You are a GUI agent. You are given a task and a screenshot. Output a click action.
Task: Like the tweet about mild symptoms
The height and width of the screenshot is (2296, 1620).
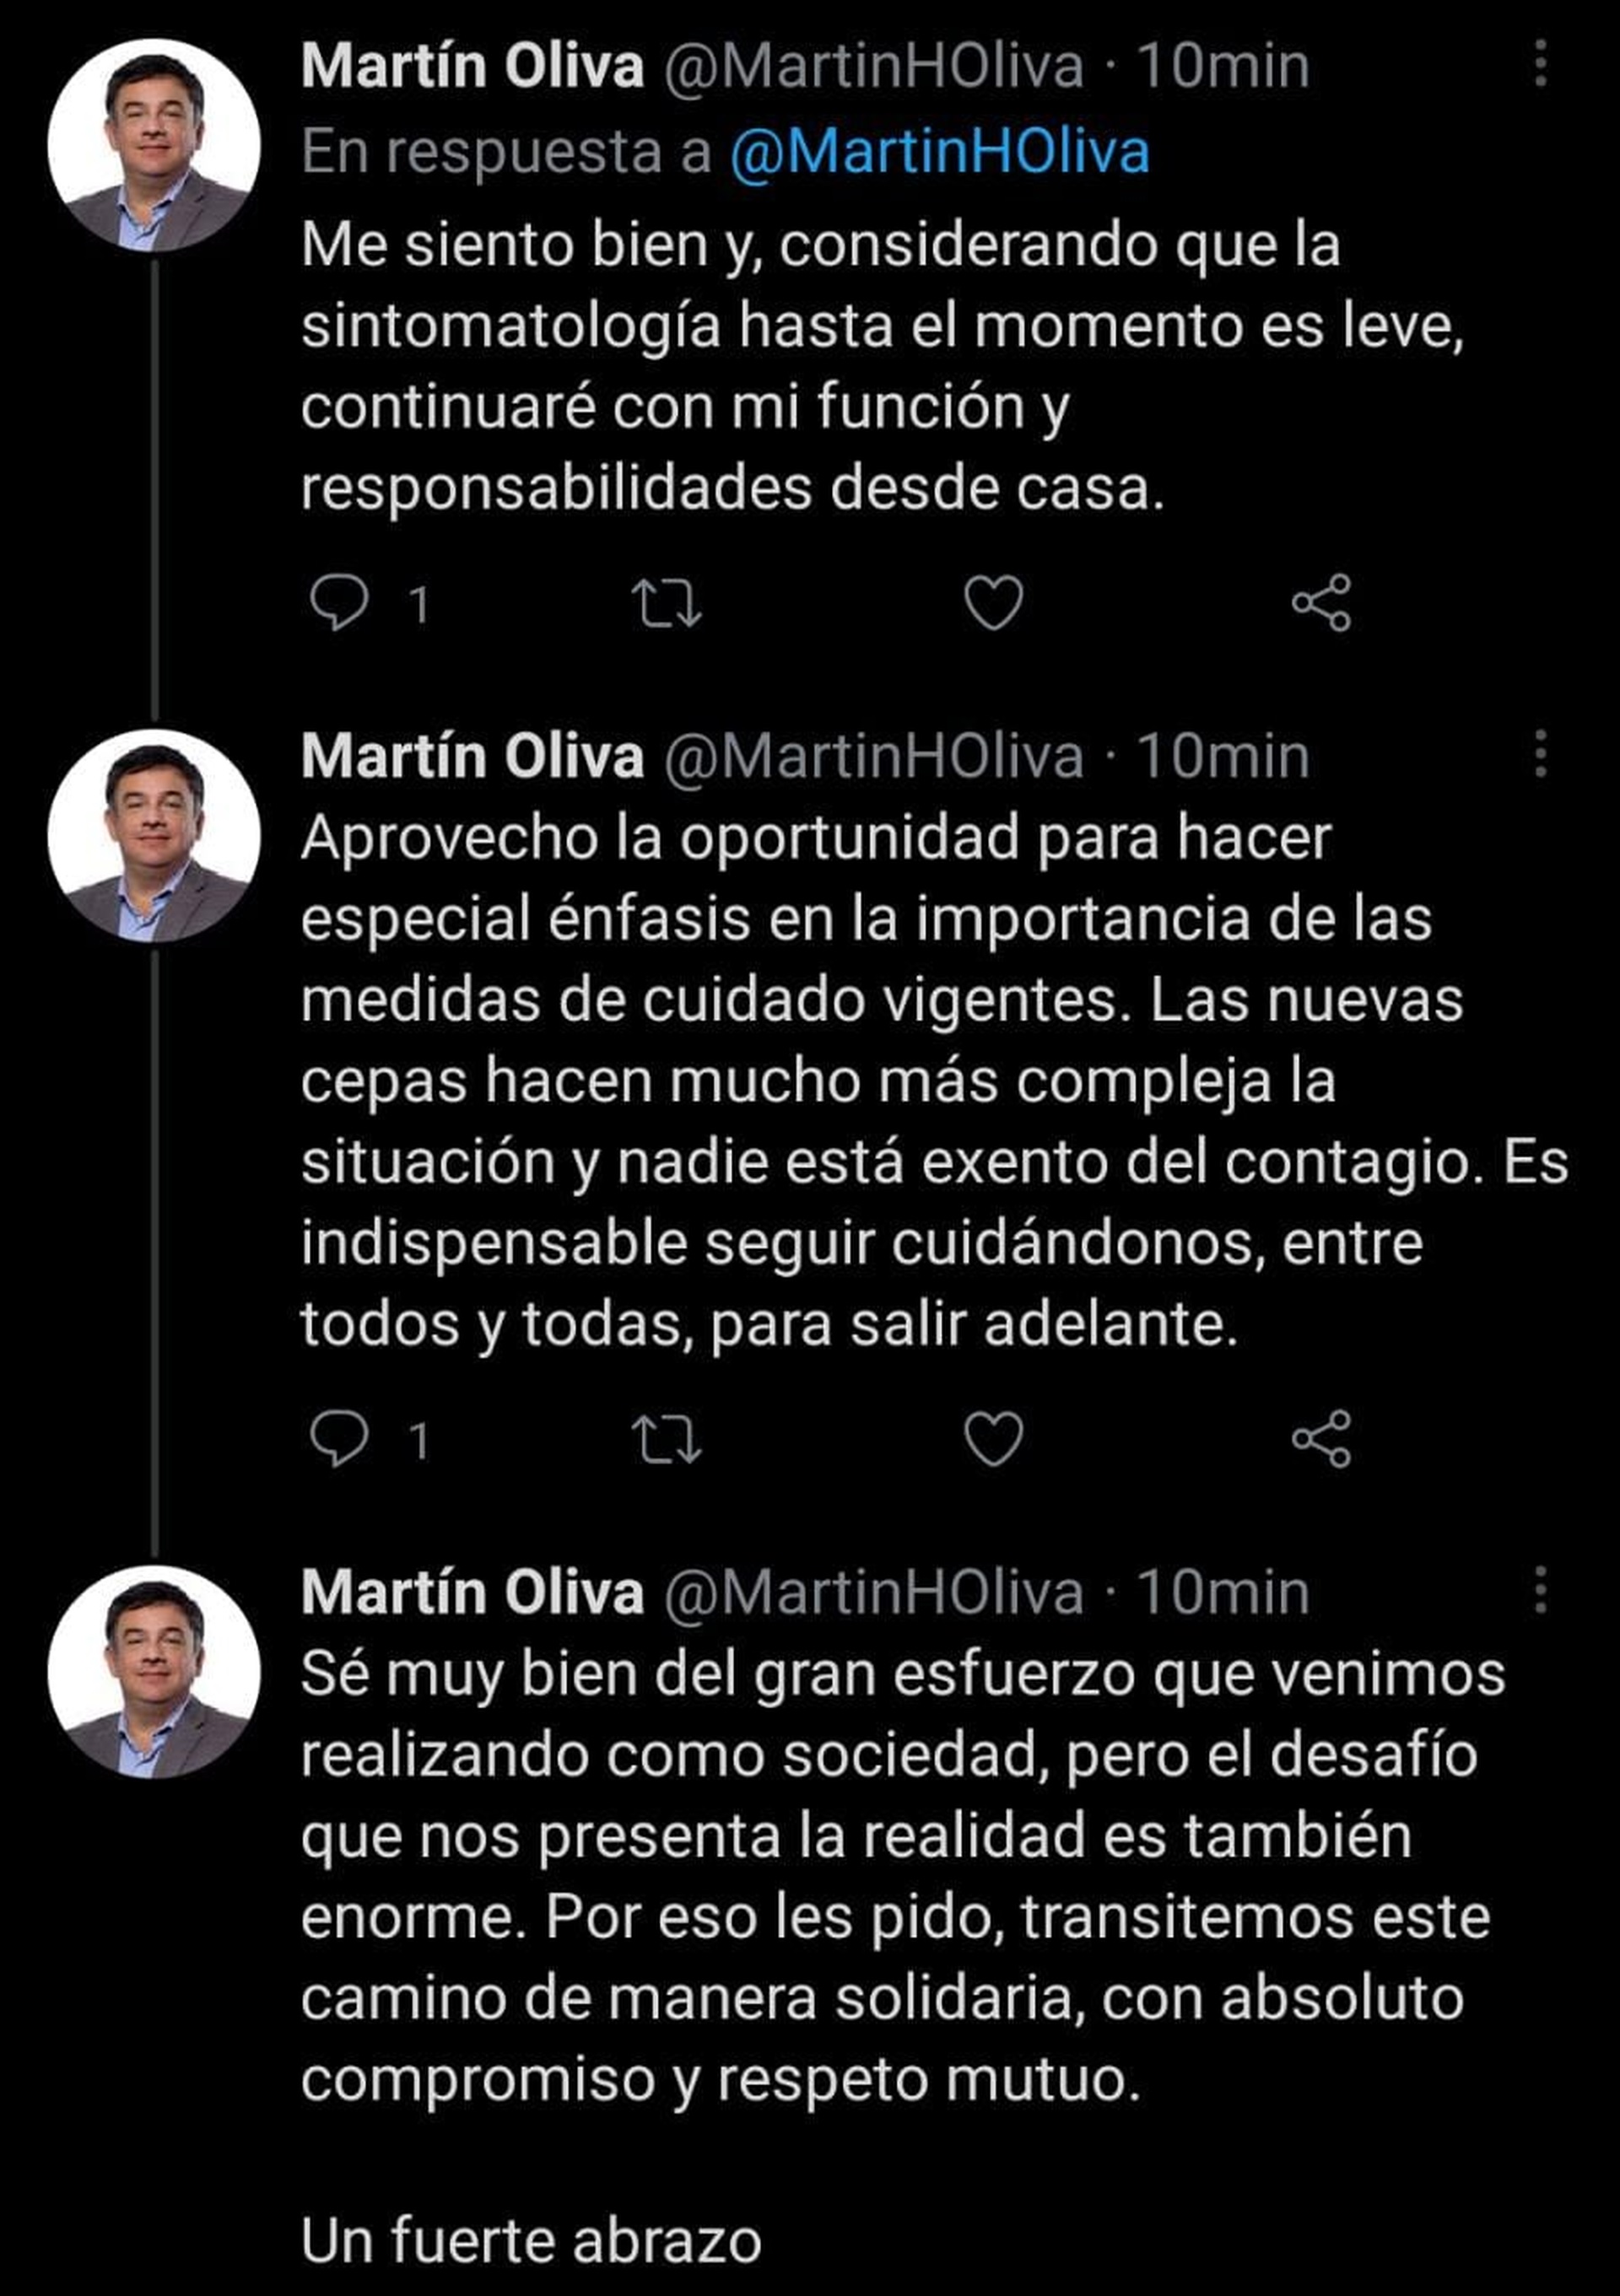[993, 603]
